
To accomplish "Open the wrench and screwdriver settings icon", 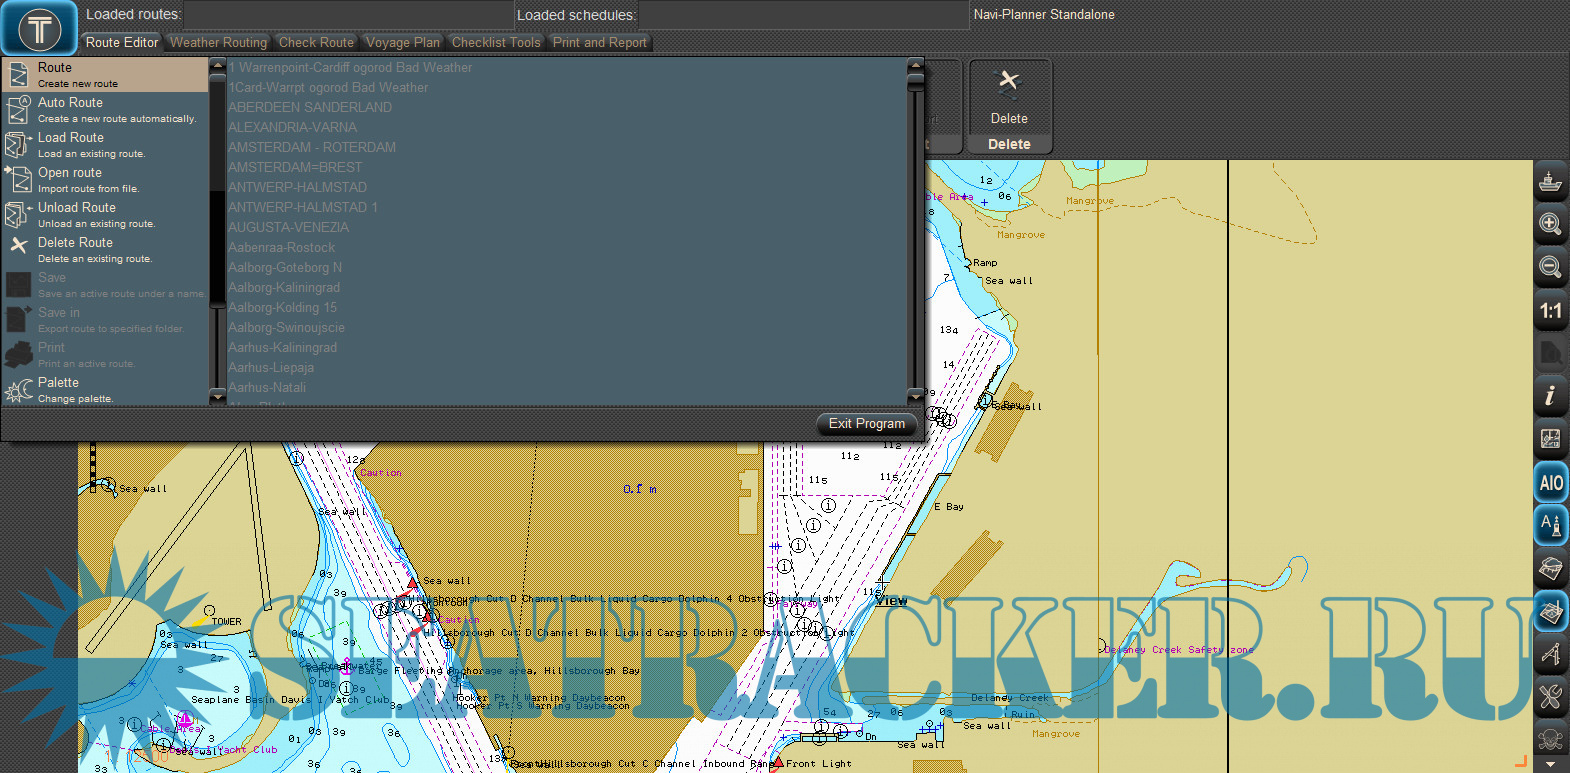I will click(1550, 697).
